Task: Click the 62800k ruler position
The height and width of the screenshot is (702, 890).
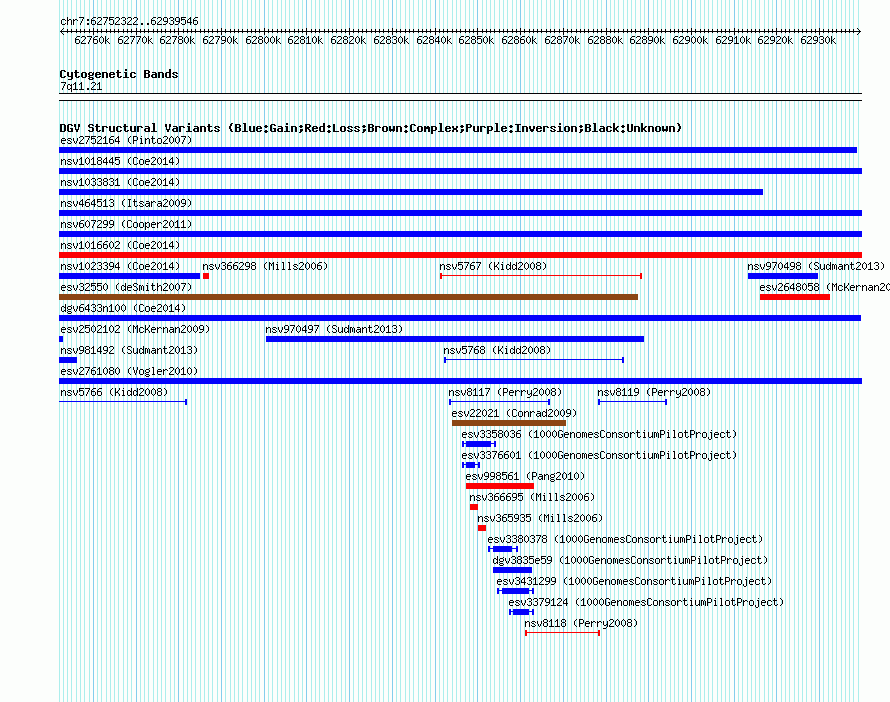Action: [263, 40]
